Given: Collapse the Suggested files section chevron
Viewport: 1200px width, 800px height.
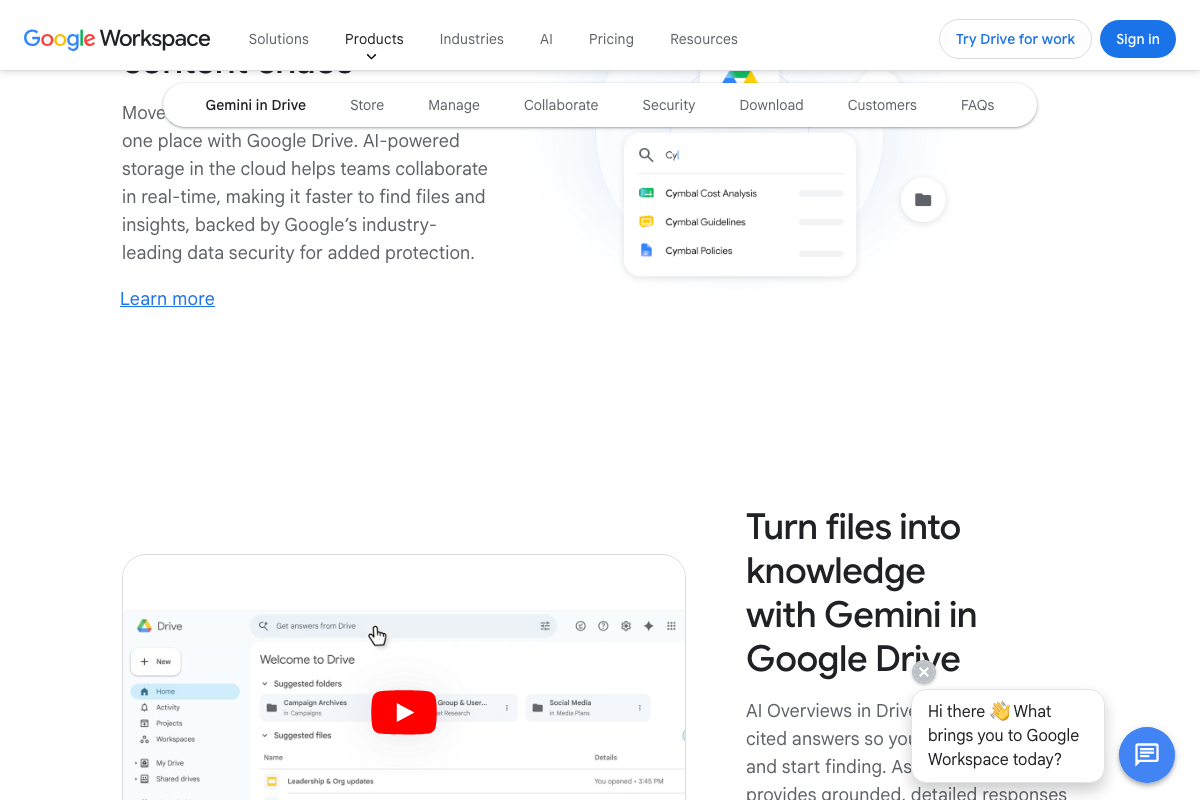Looking at the screenshot, I should tap(265, 735).
